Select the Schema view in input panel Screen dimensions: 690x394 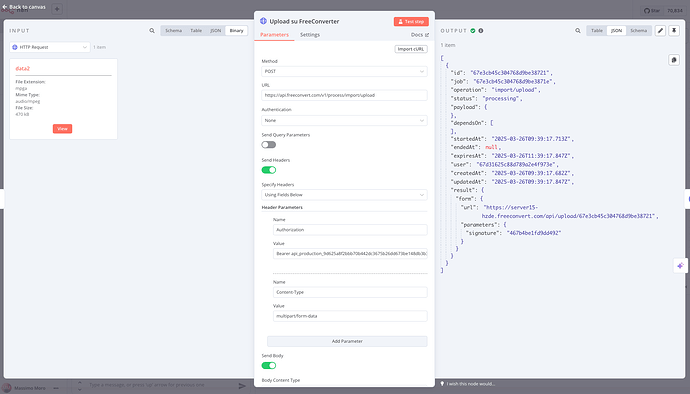(x=173, y=31)
